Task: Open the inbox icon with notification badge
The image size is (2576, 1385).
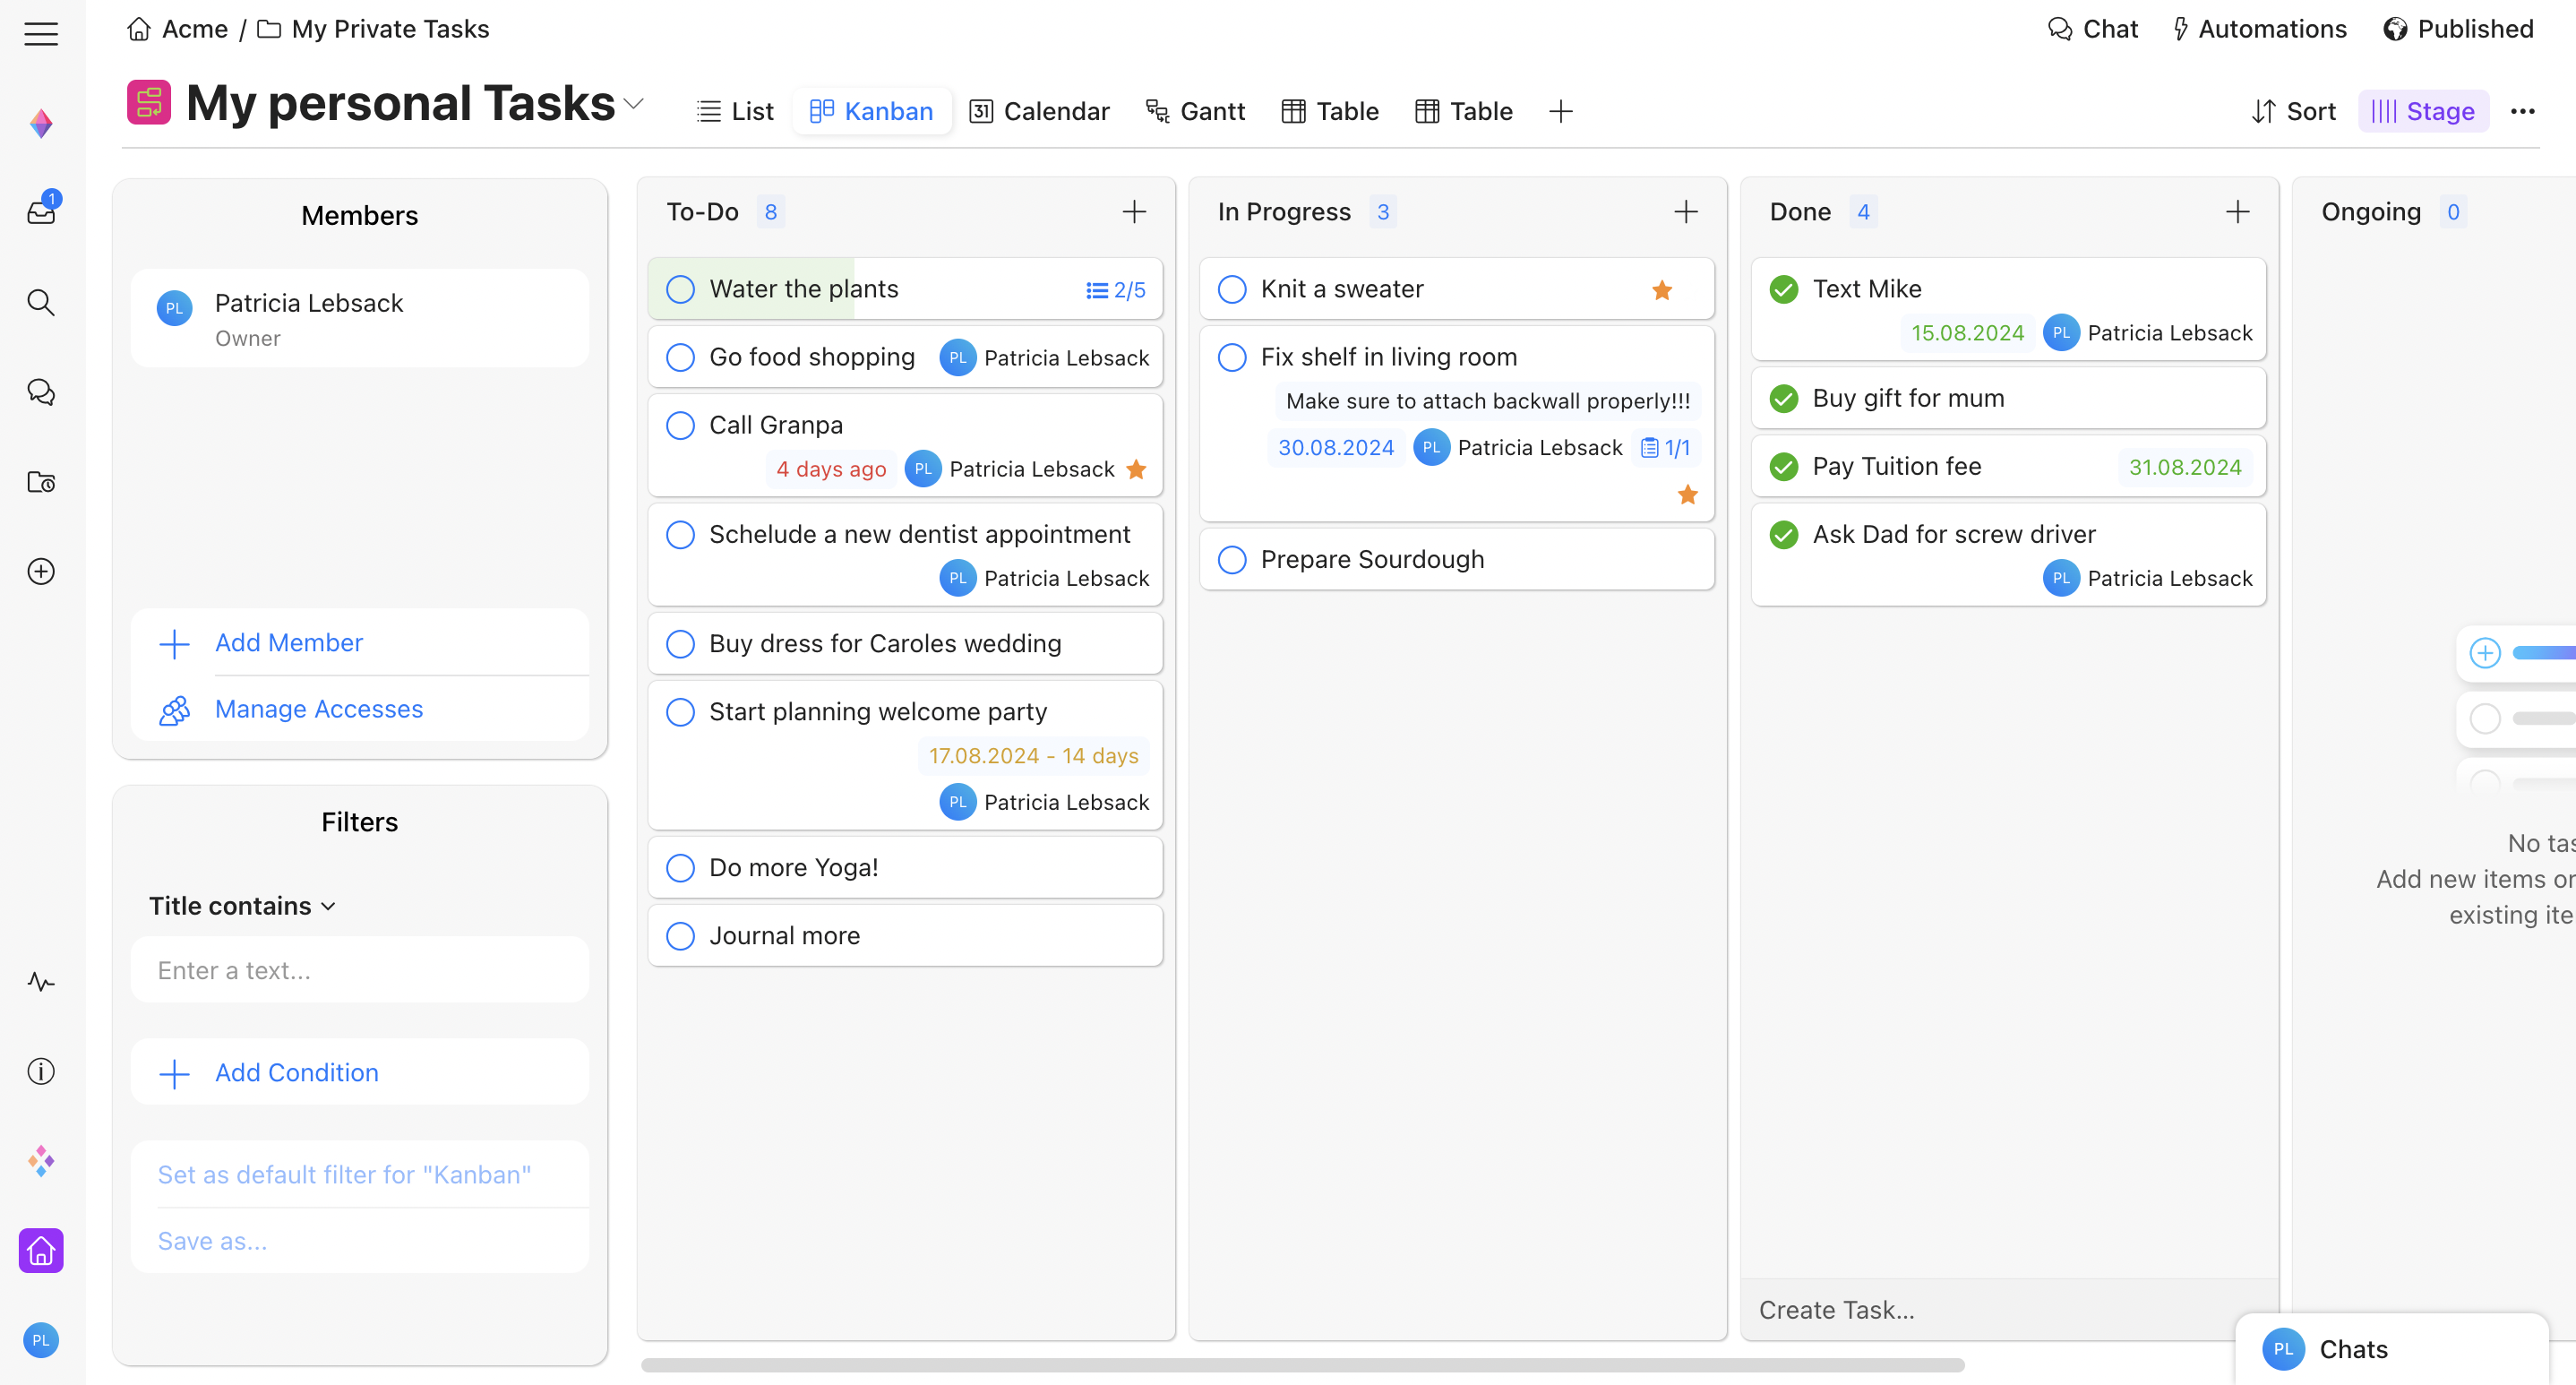Action: [x=41, y=211]
